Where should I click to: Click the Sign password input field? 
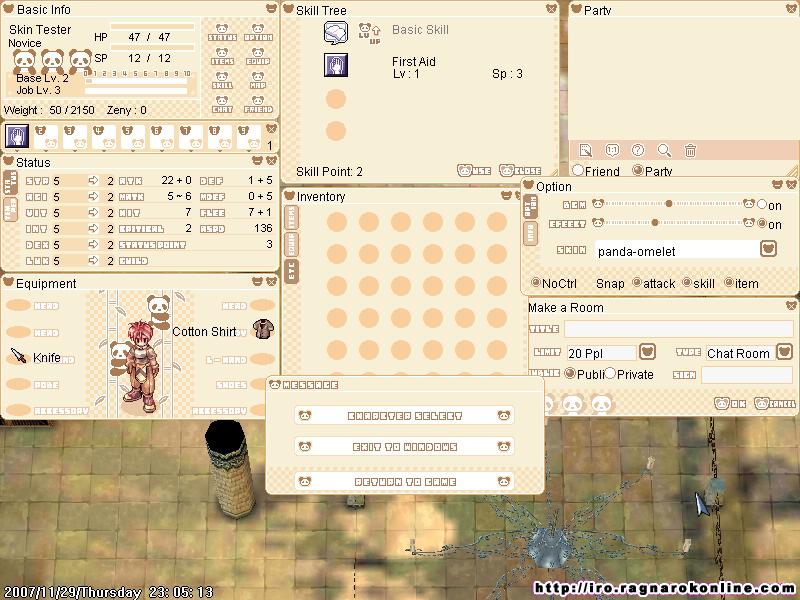coord(747,374)
